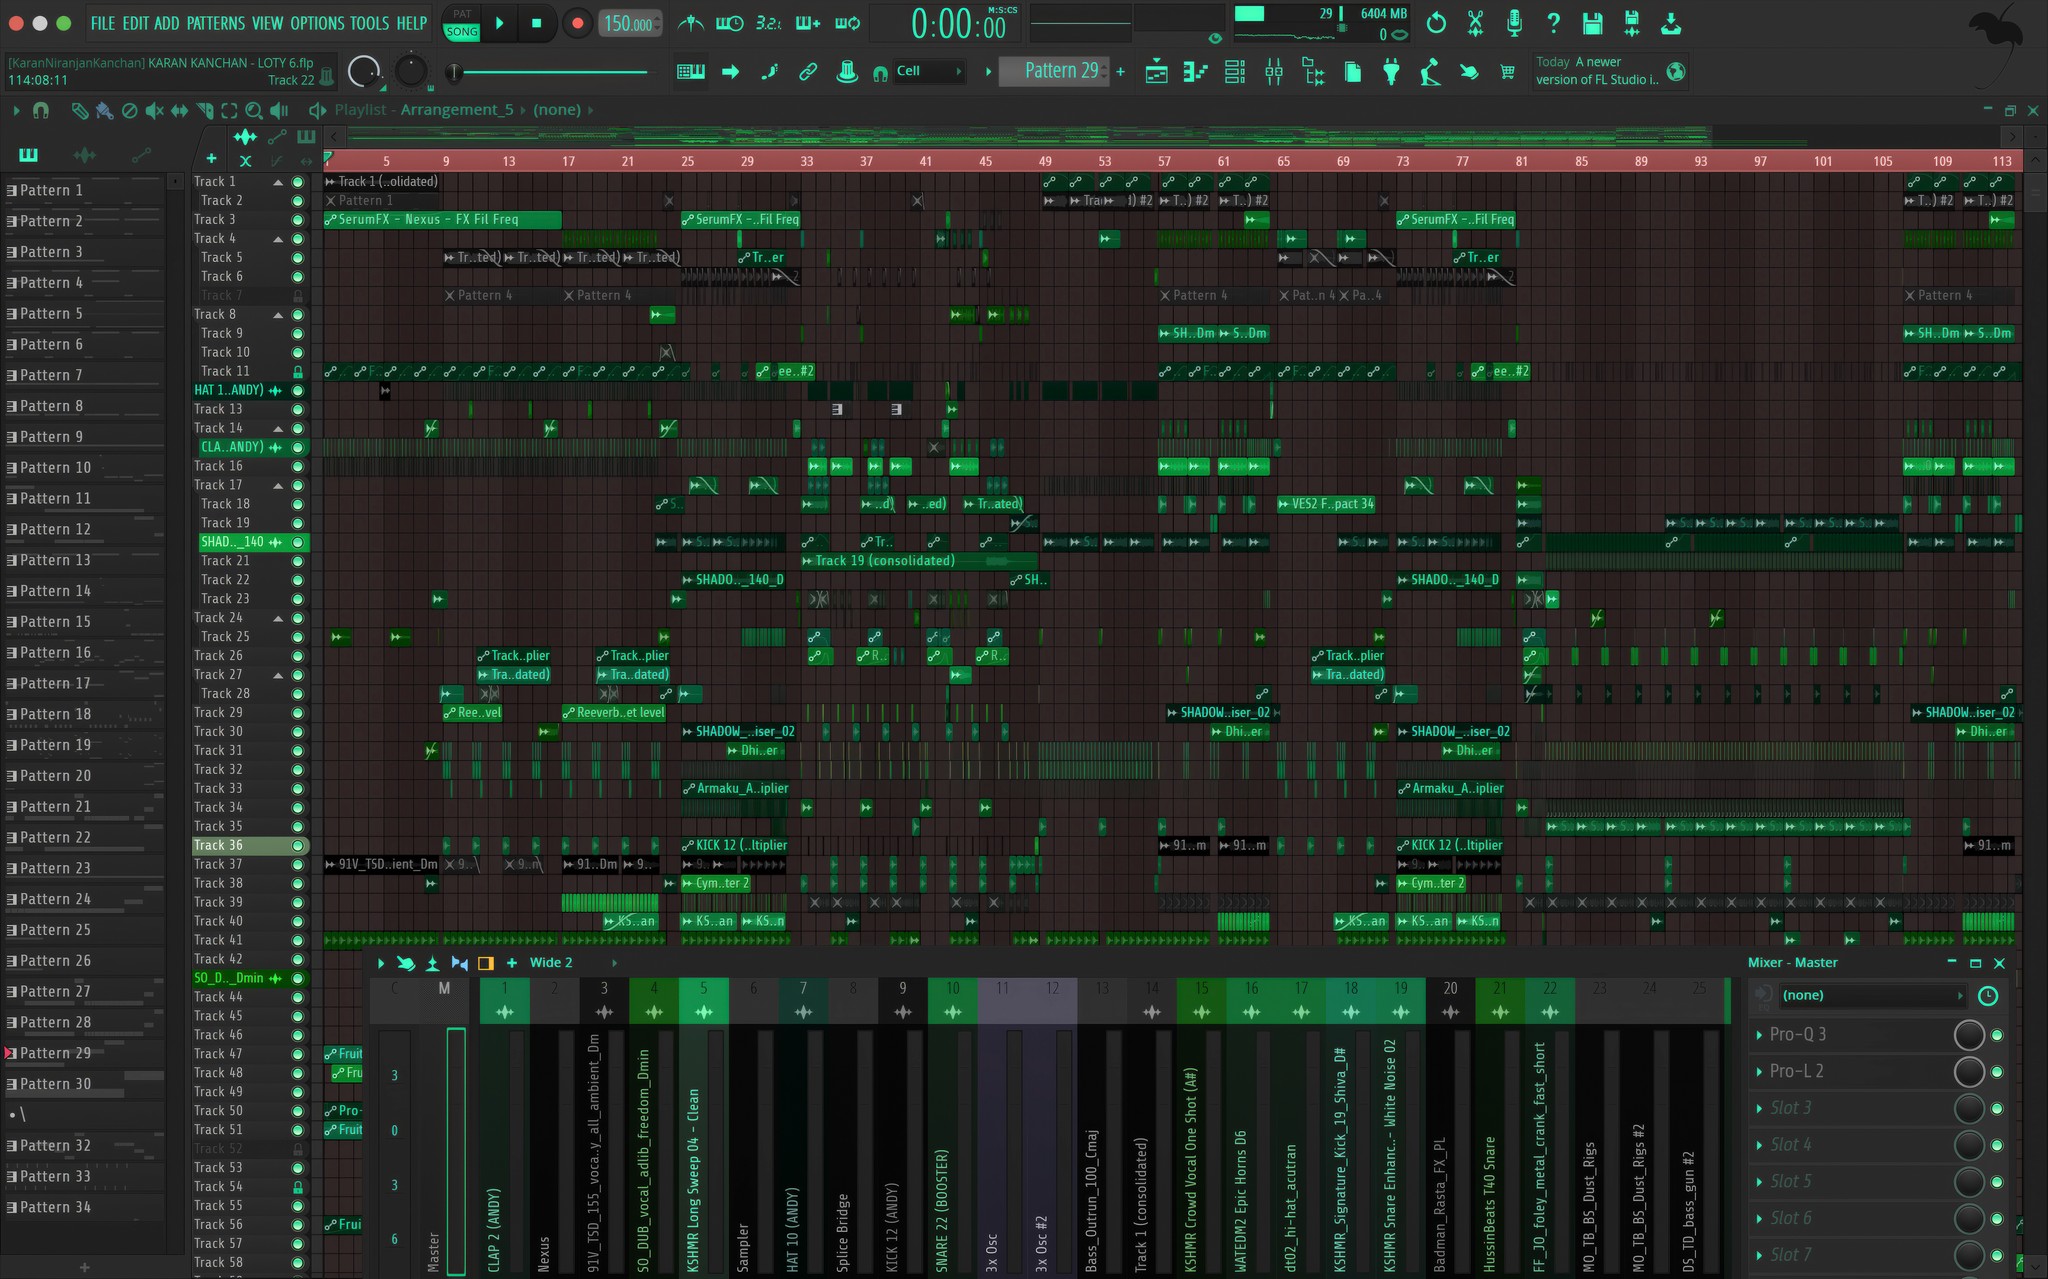This screenshot has width=2048, height=1279.
Task: Click the microphone recording icon
Action: (1514, 23)
